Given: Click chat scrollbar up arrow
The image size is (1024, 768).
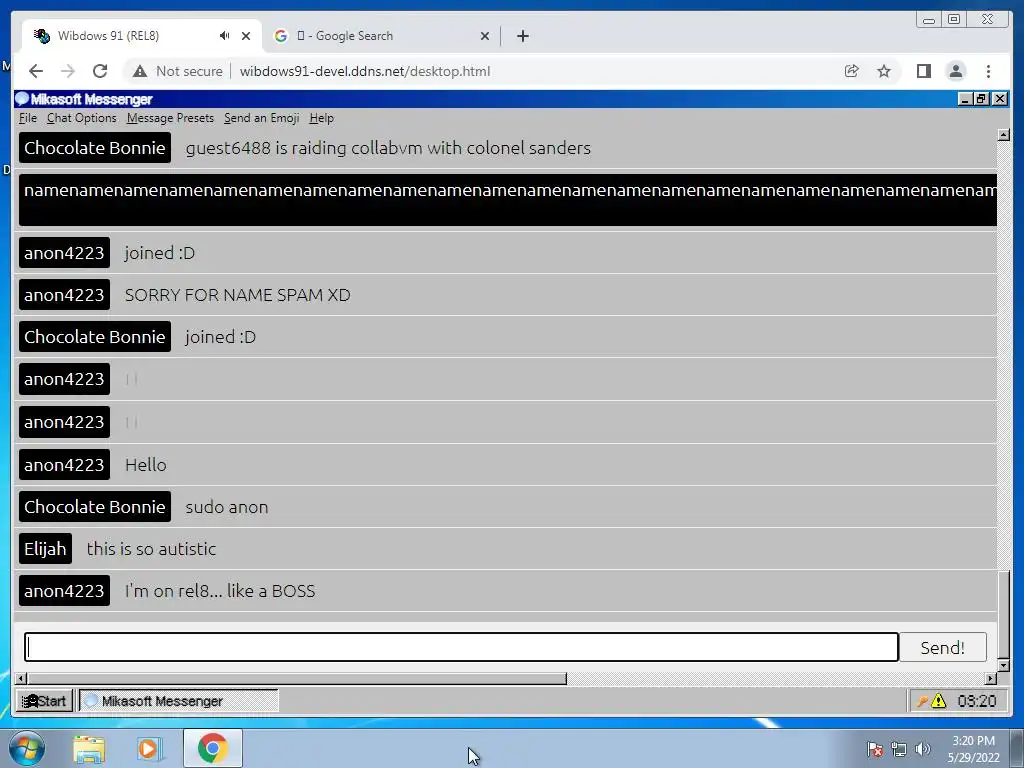Looking at the screenshot, I should click(1004, 135).
